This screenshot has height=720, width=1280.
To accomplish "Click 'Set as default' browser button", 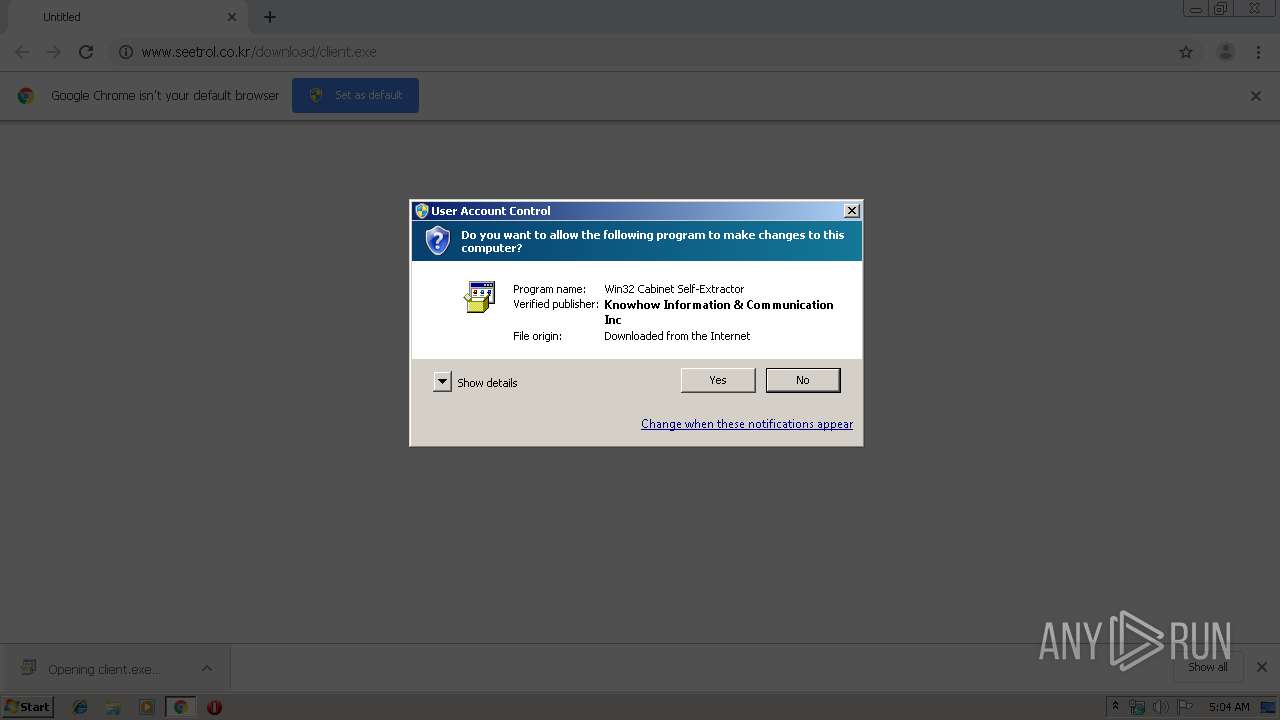I will click(x=355, y=95).
